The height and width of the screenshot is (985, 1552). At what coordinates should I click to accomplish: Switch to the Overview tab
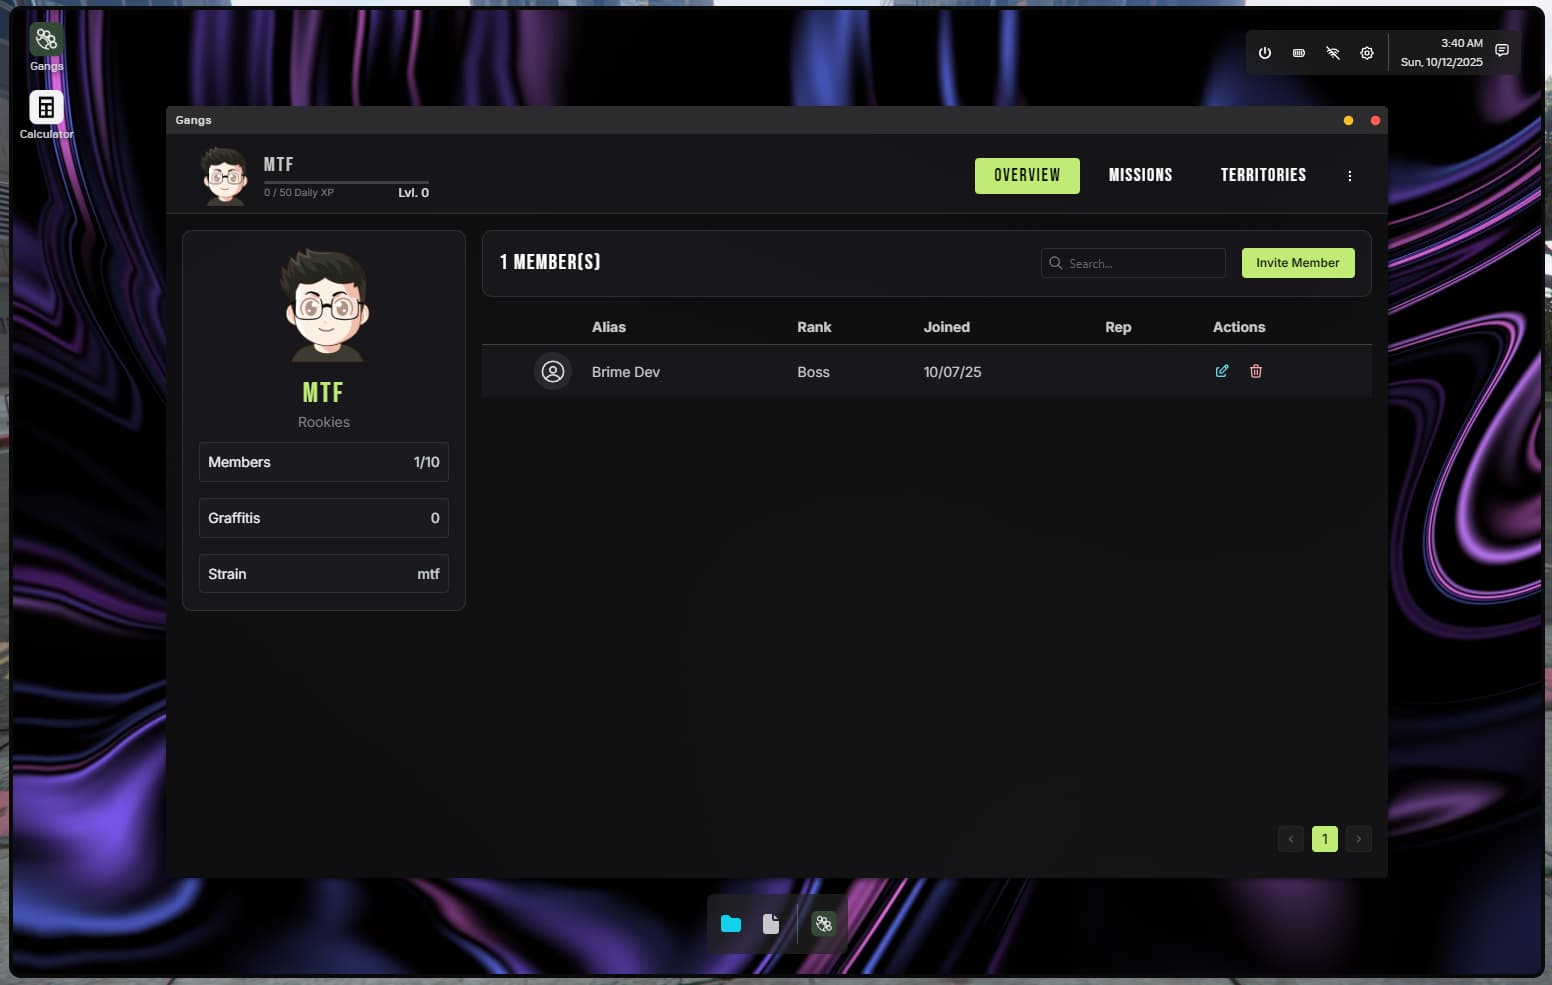point(1027,175)
